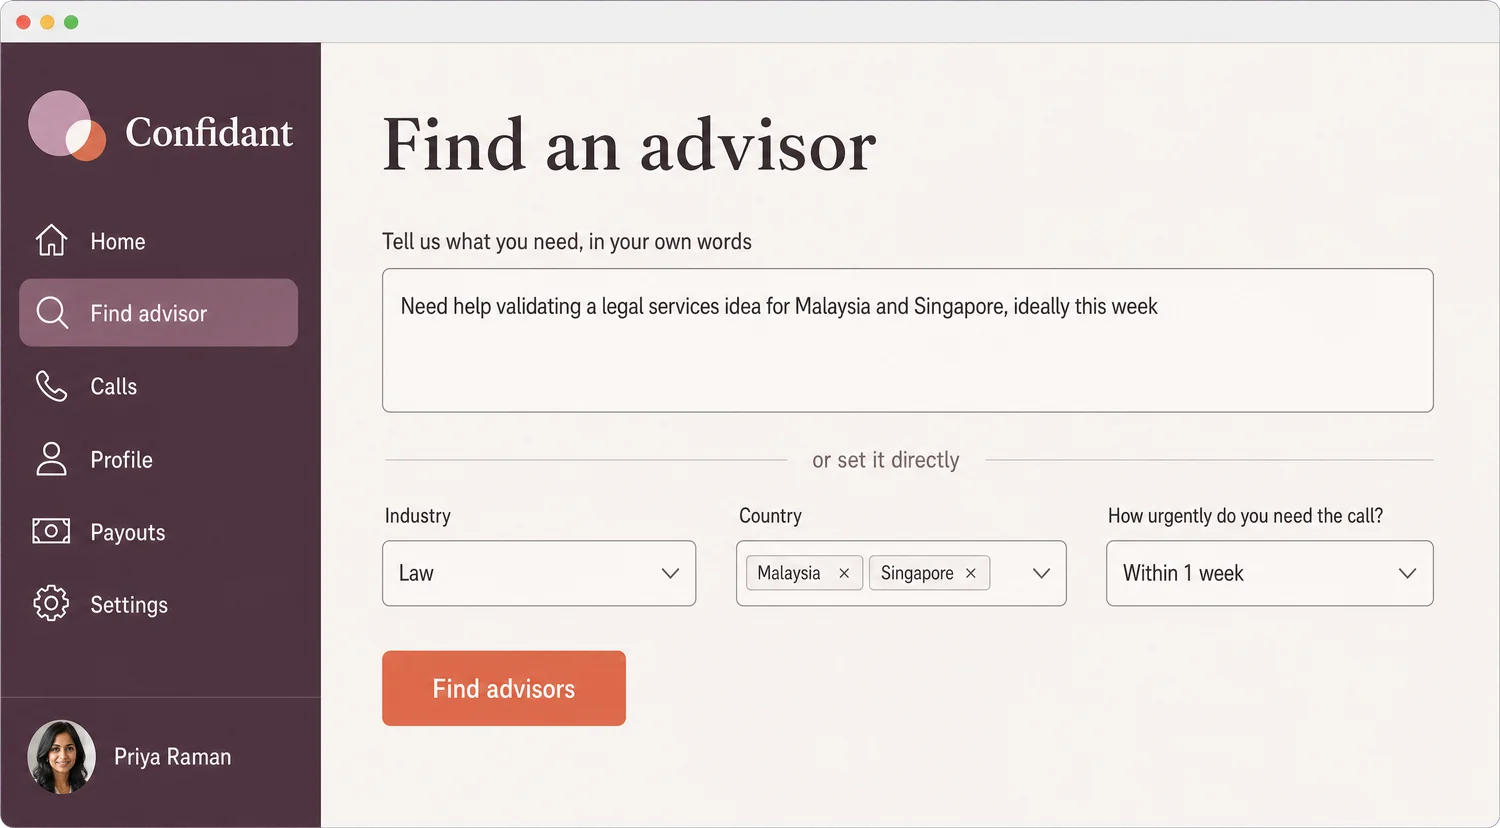Image resolution: width=1500 pixels, height=828 pixels.
Task: Click the Malaysia tag text
Action: (x=789, y=573)
